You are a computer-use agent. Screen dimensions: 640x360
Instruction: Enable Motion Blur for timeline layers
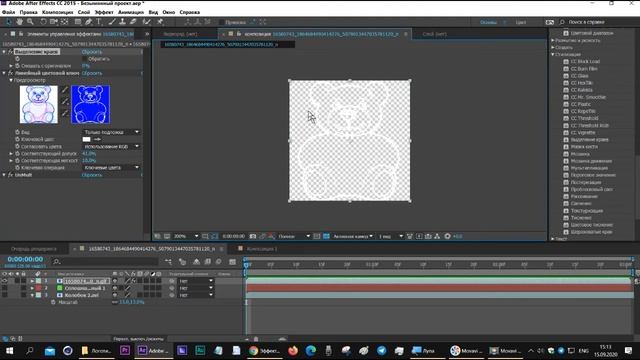tap(218, 262)
